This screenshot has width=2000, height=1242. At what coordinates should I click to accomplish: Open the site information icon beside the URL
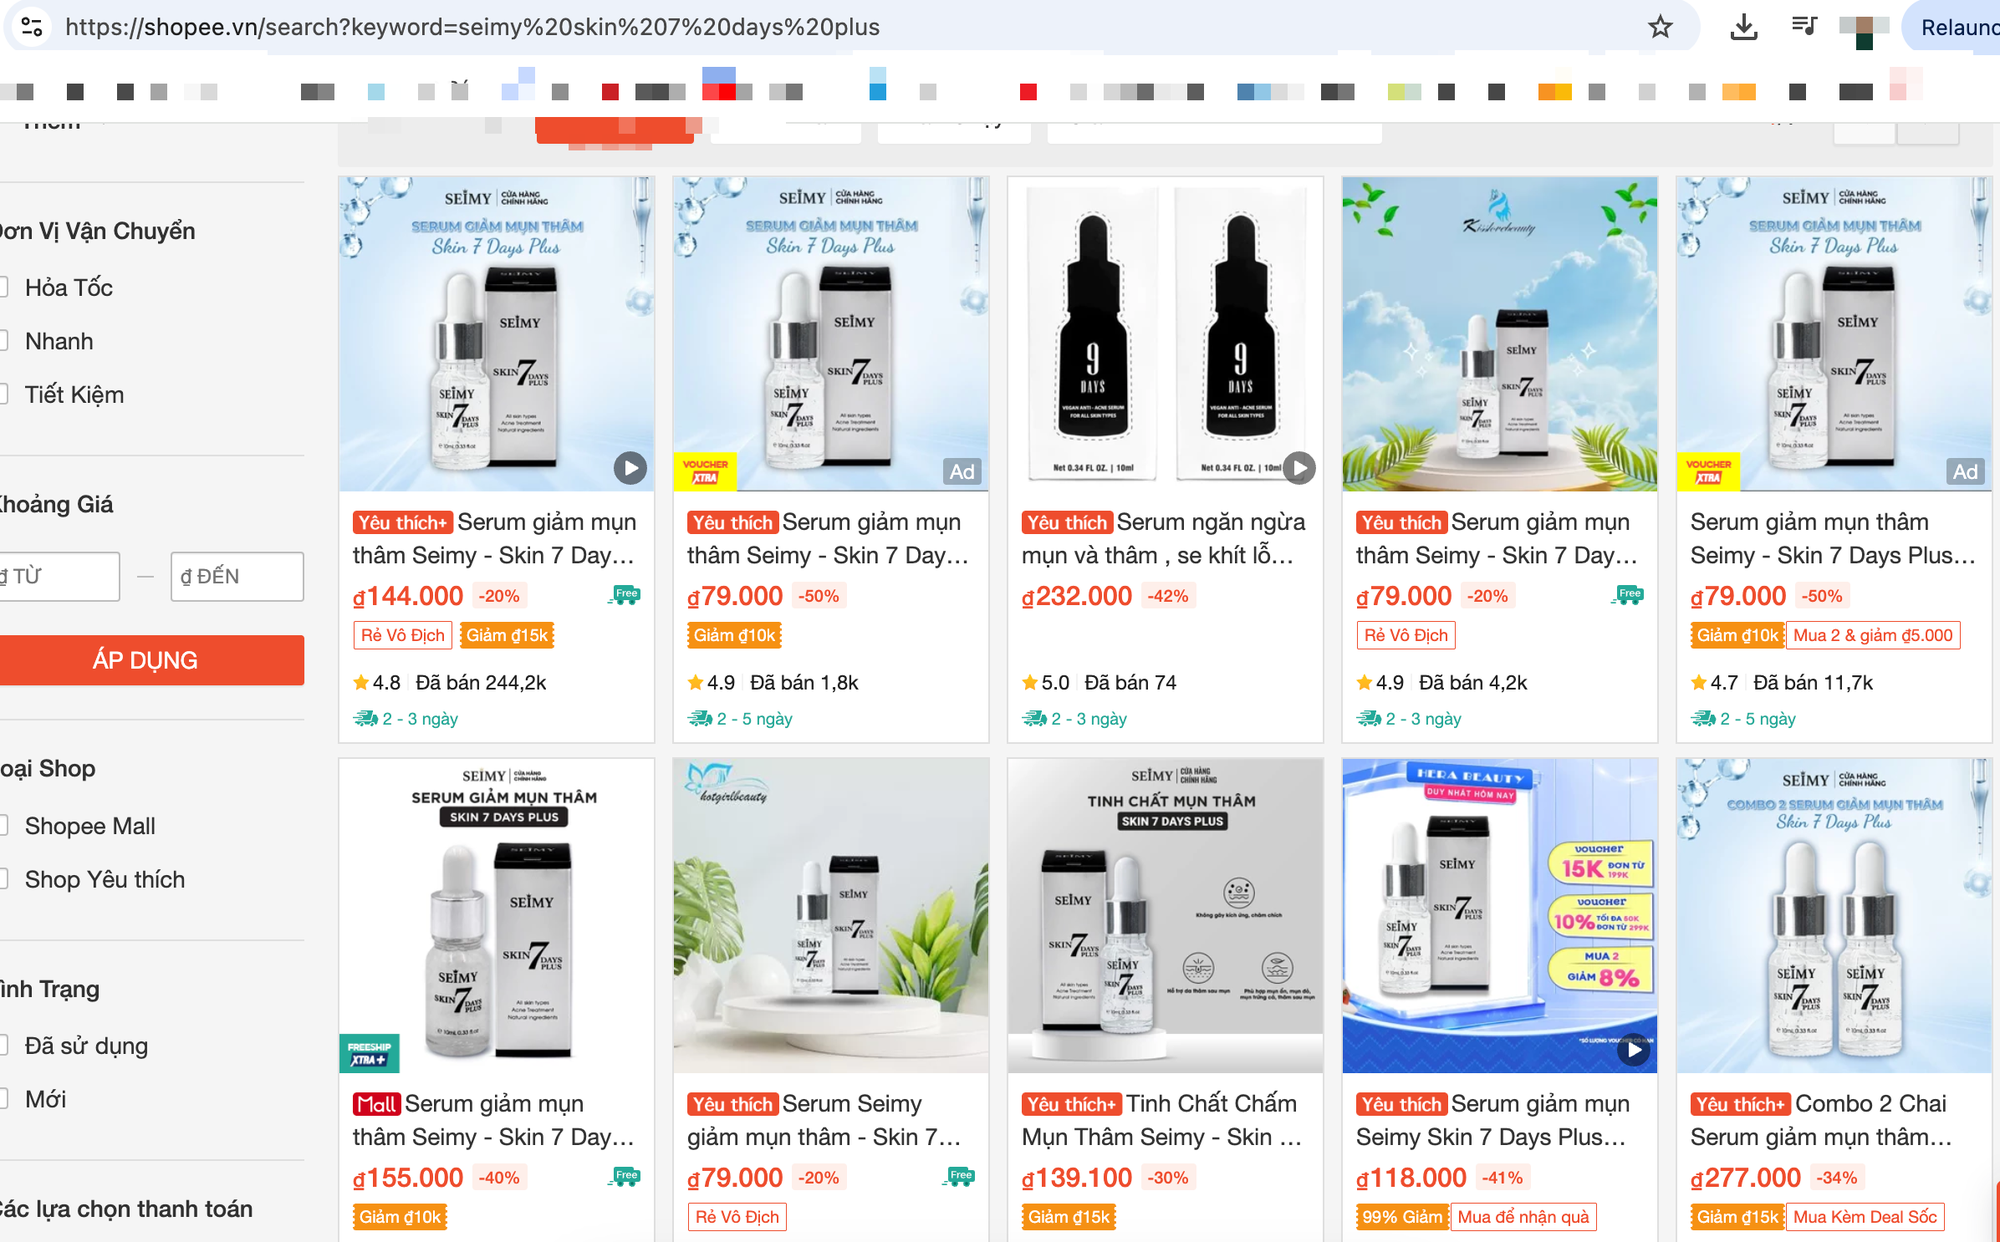coord(32,27)
